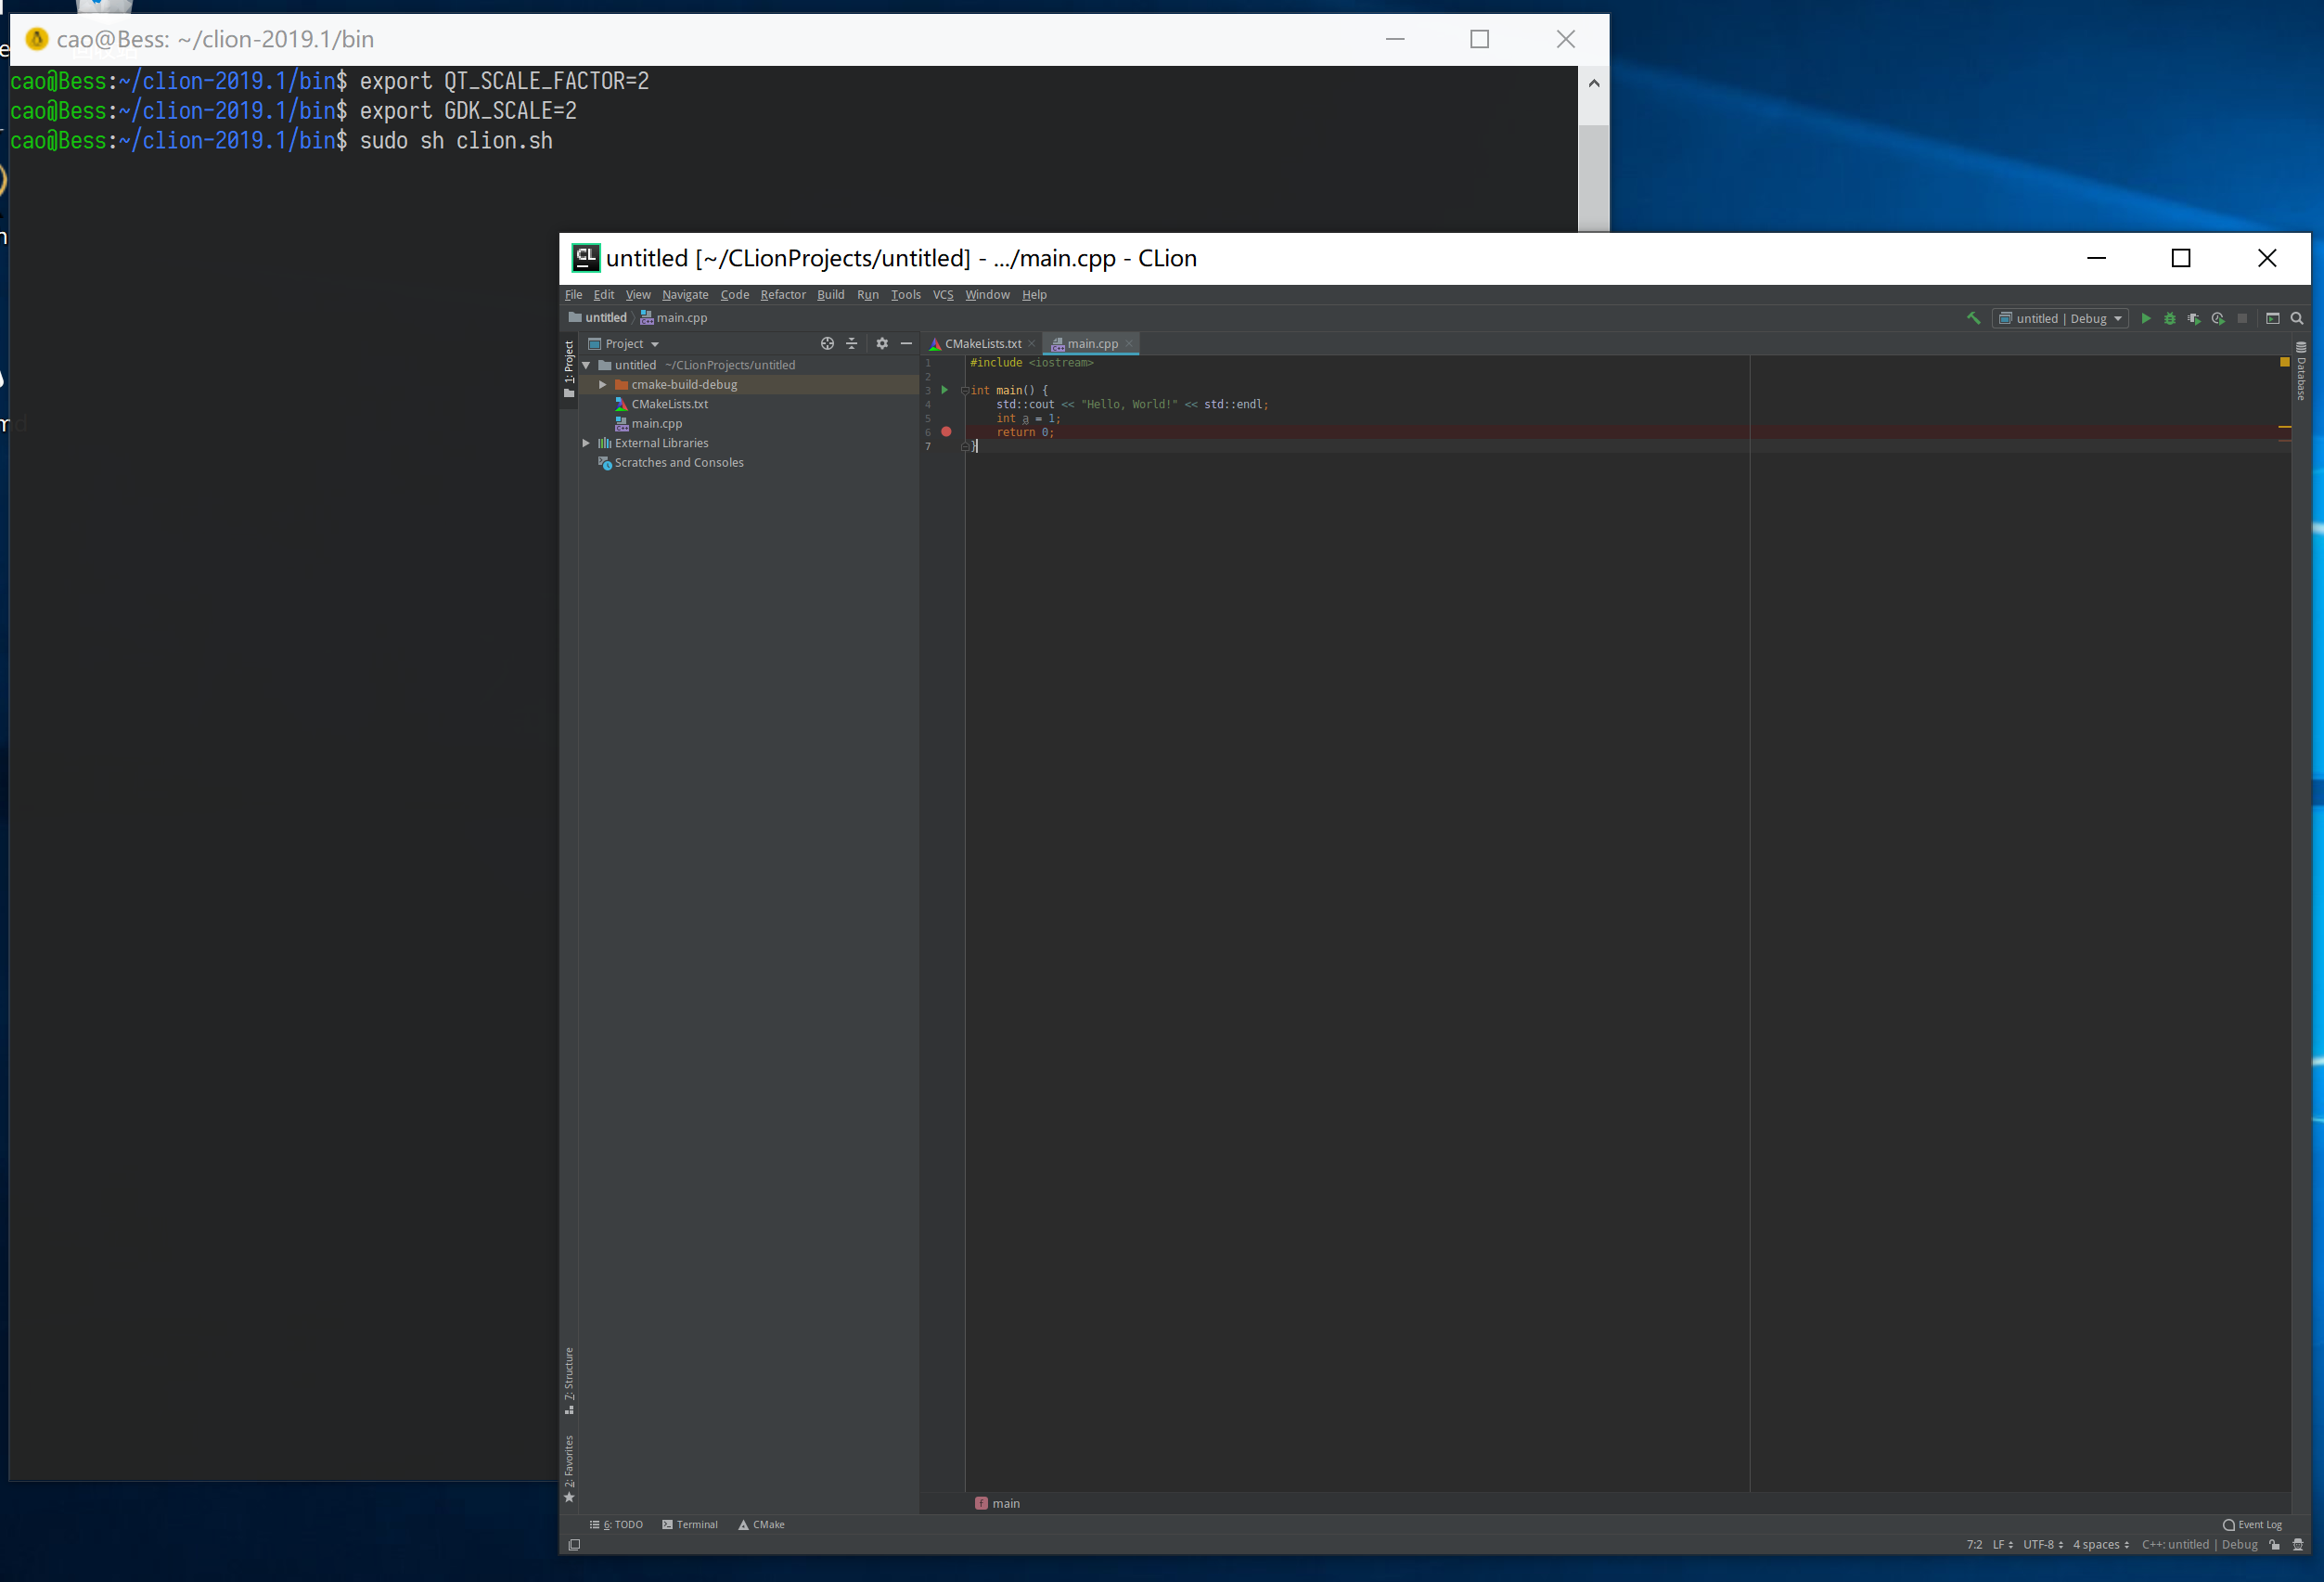Collapse all nodes in the Project panel

[852, 344]
